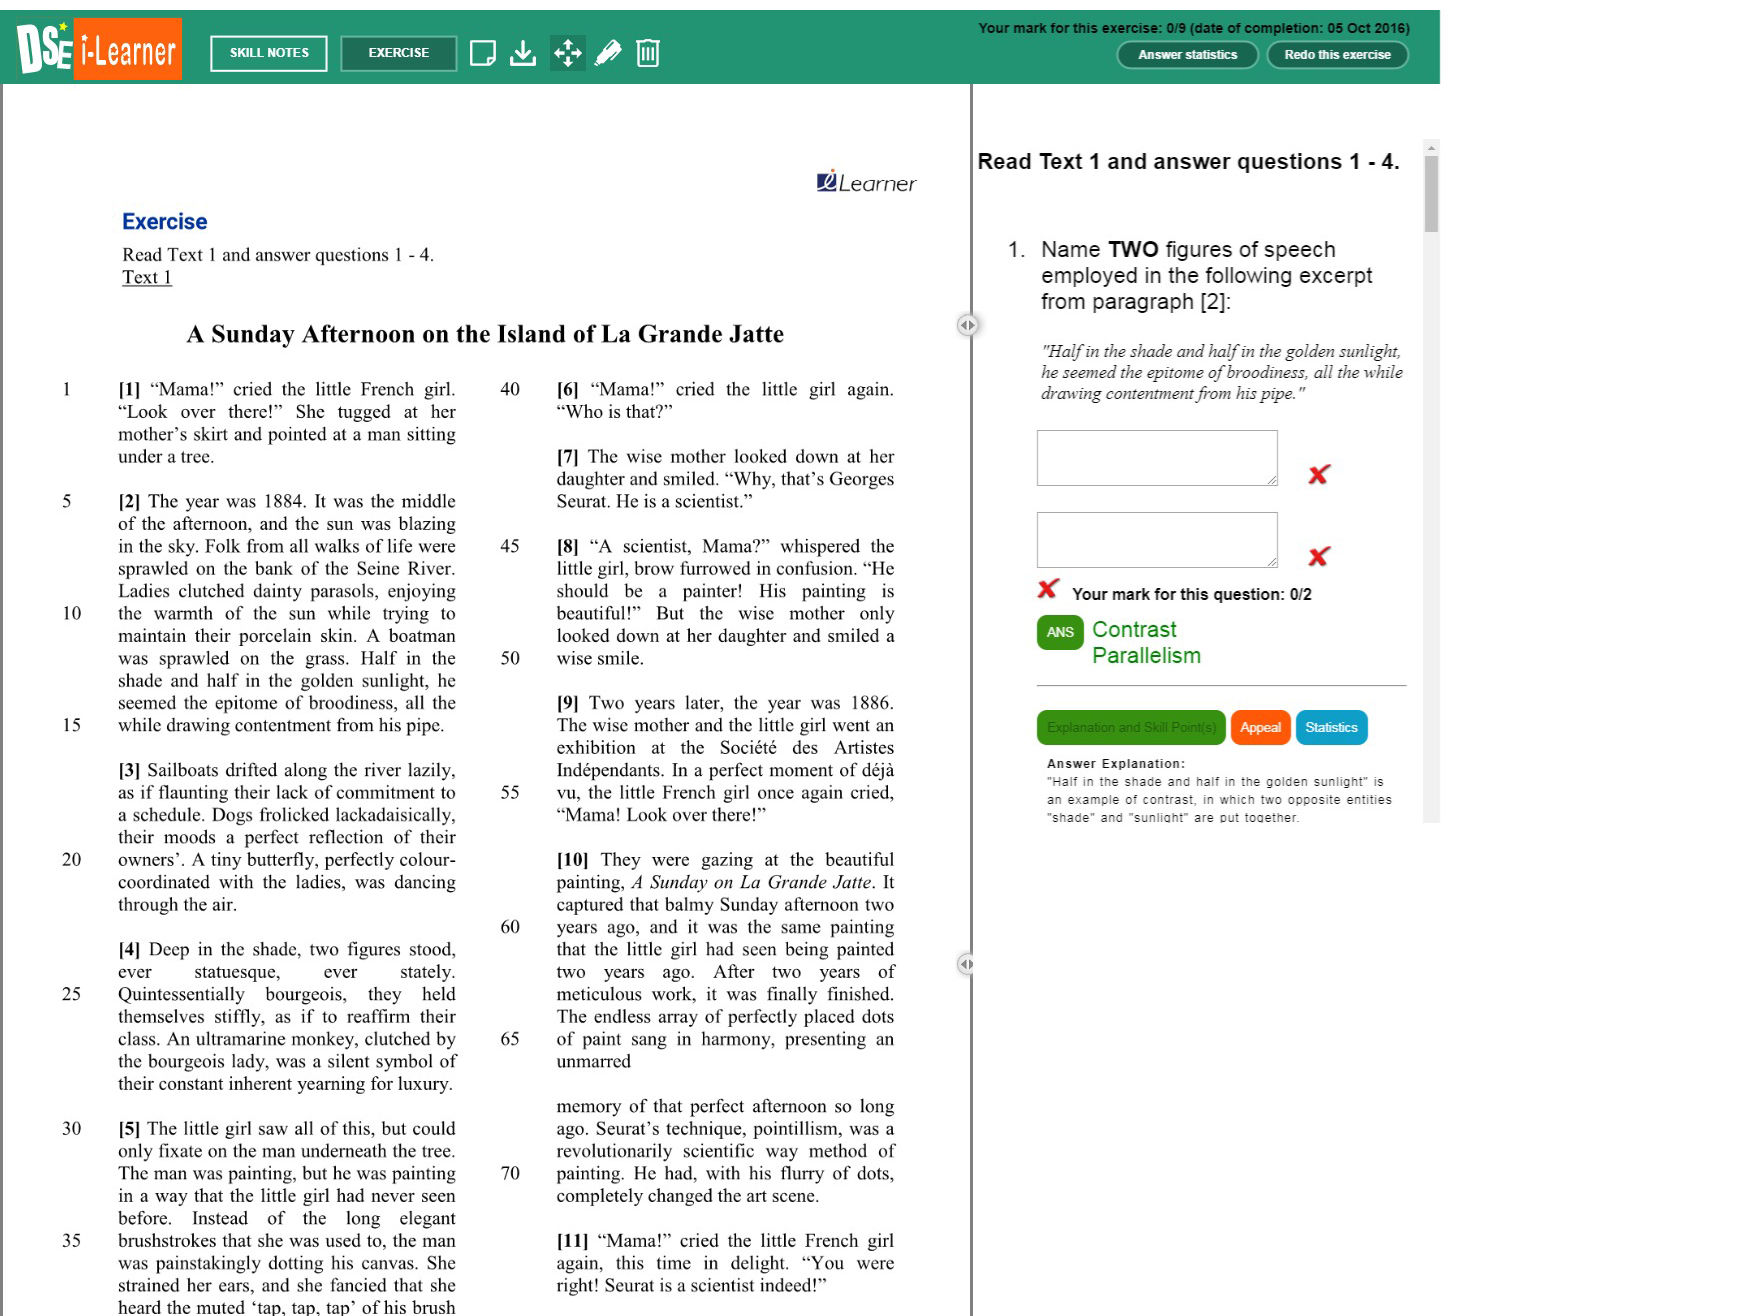Click Redo this exercise button
1755x1316 pixels.
[x=1337, y=55]
